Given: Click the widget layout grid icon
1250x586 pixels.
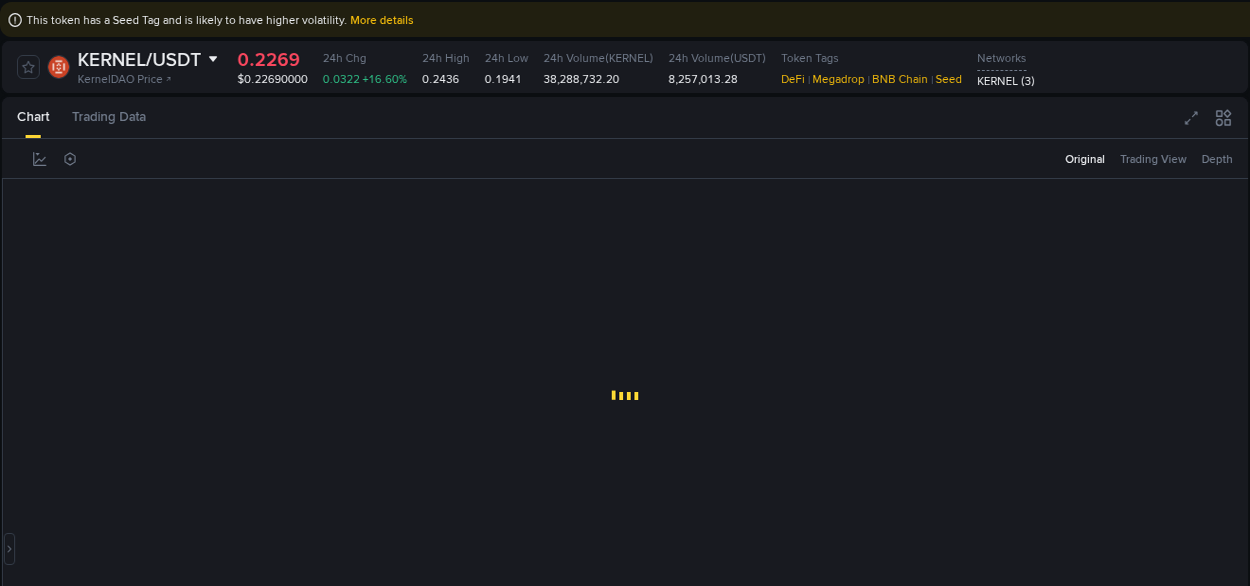Looking at the screenshot, I should click(x=1223, y=117).
